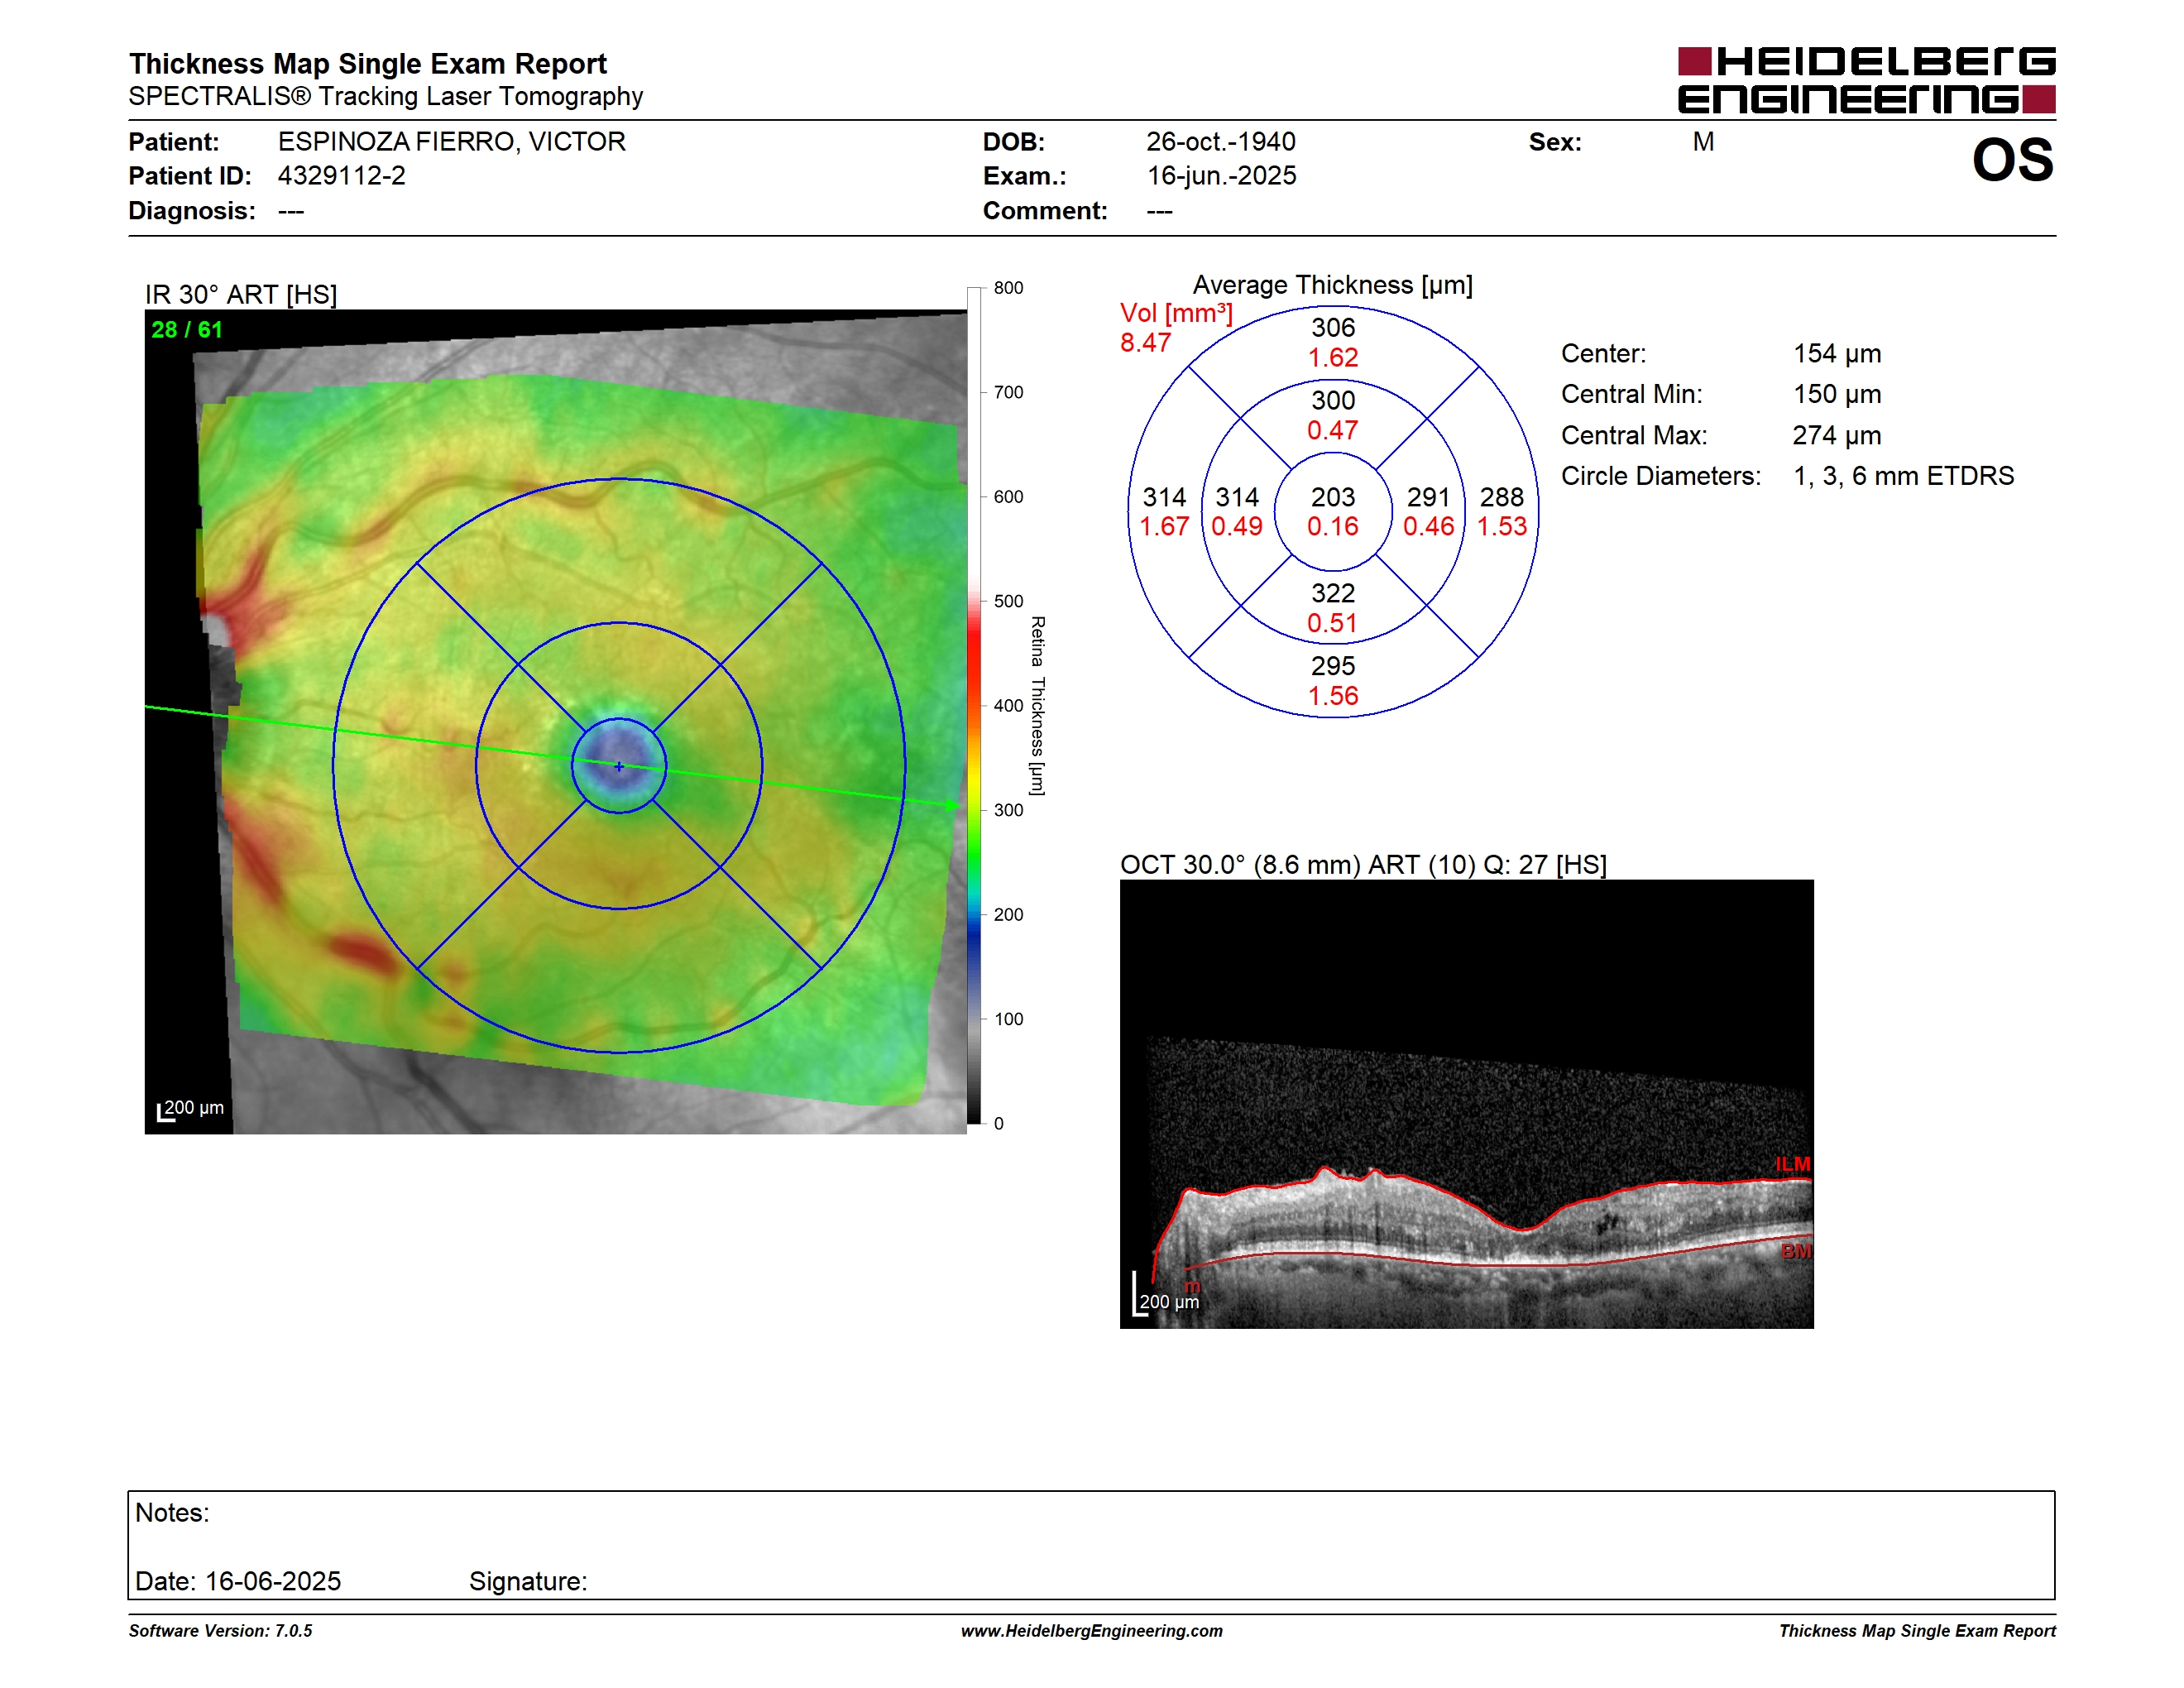Click the foveal center cross on the thickness map
This screenshot has height=1688, width=2184.
pos(619,766)
